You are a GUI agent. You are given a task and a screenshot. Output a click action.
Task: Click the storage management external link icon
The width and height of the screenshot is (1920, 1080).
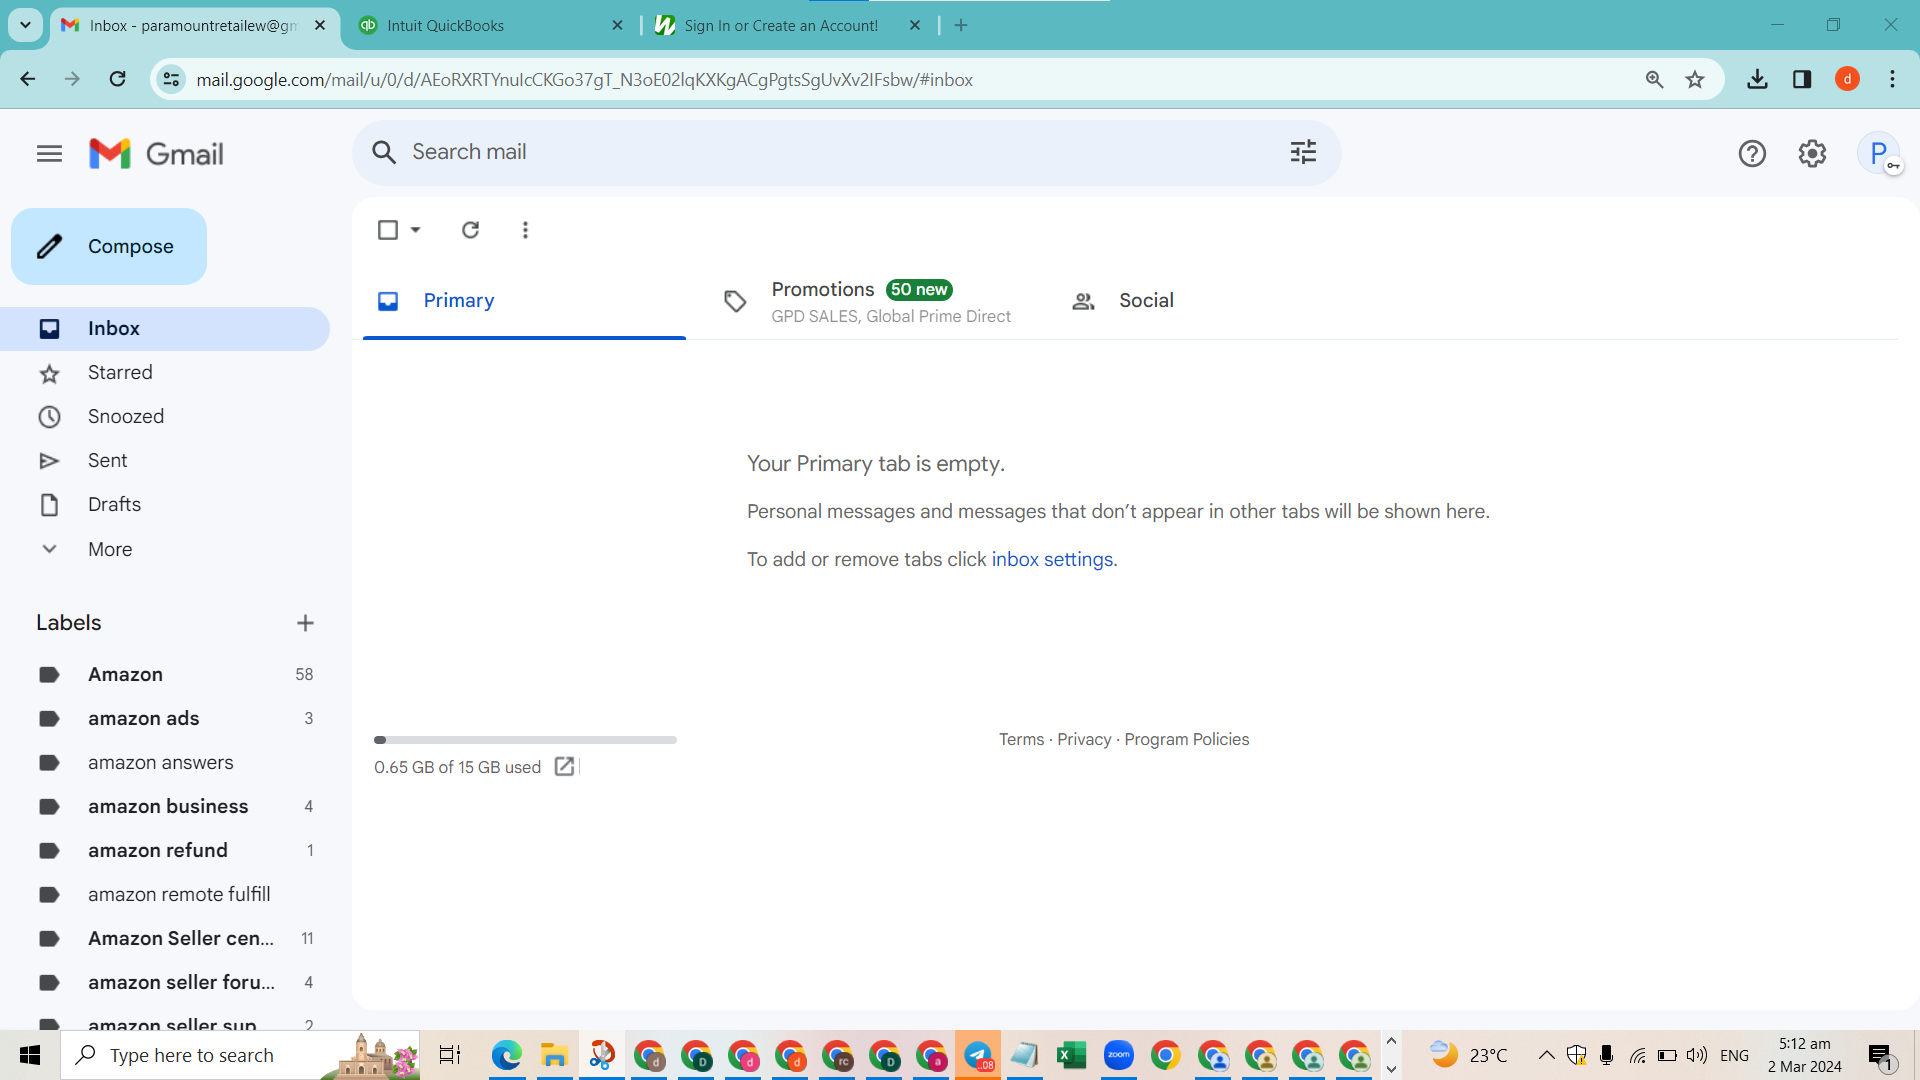coord(564,766)
